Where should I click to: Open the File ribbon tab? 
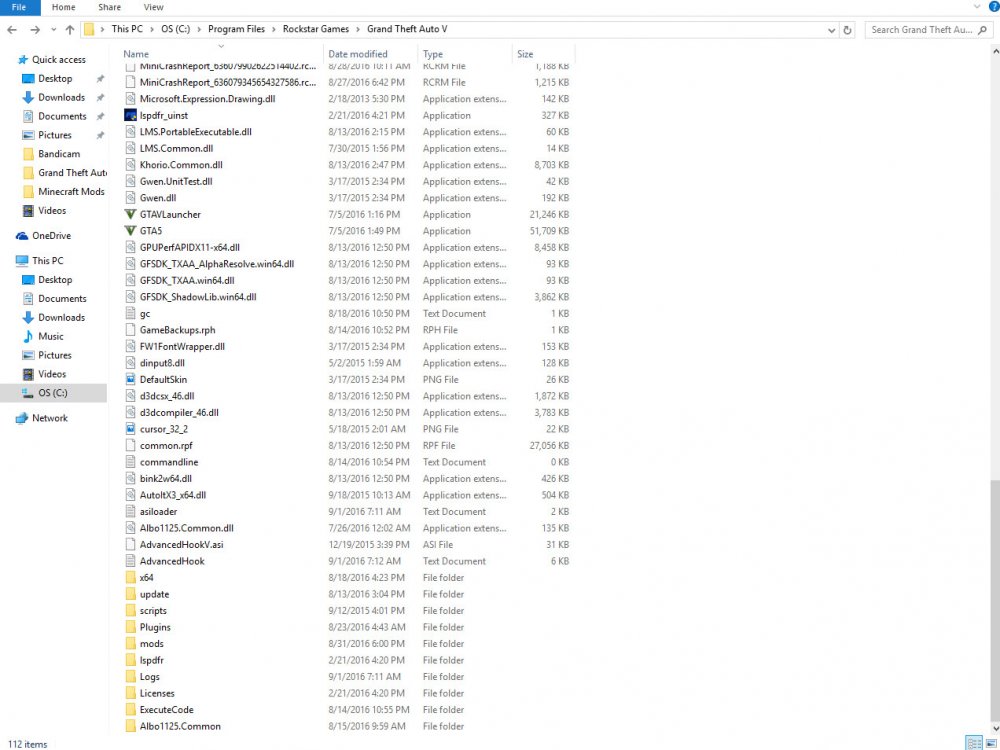(20, 7)
